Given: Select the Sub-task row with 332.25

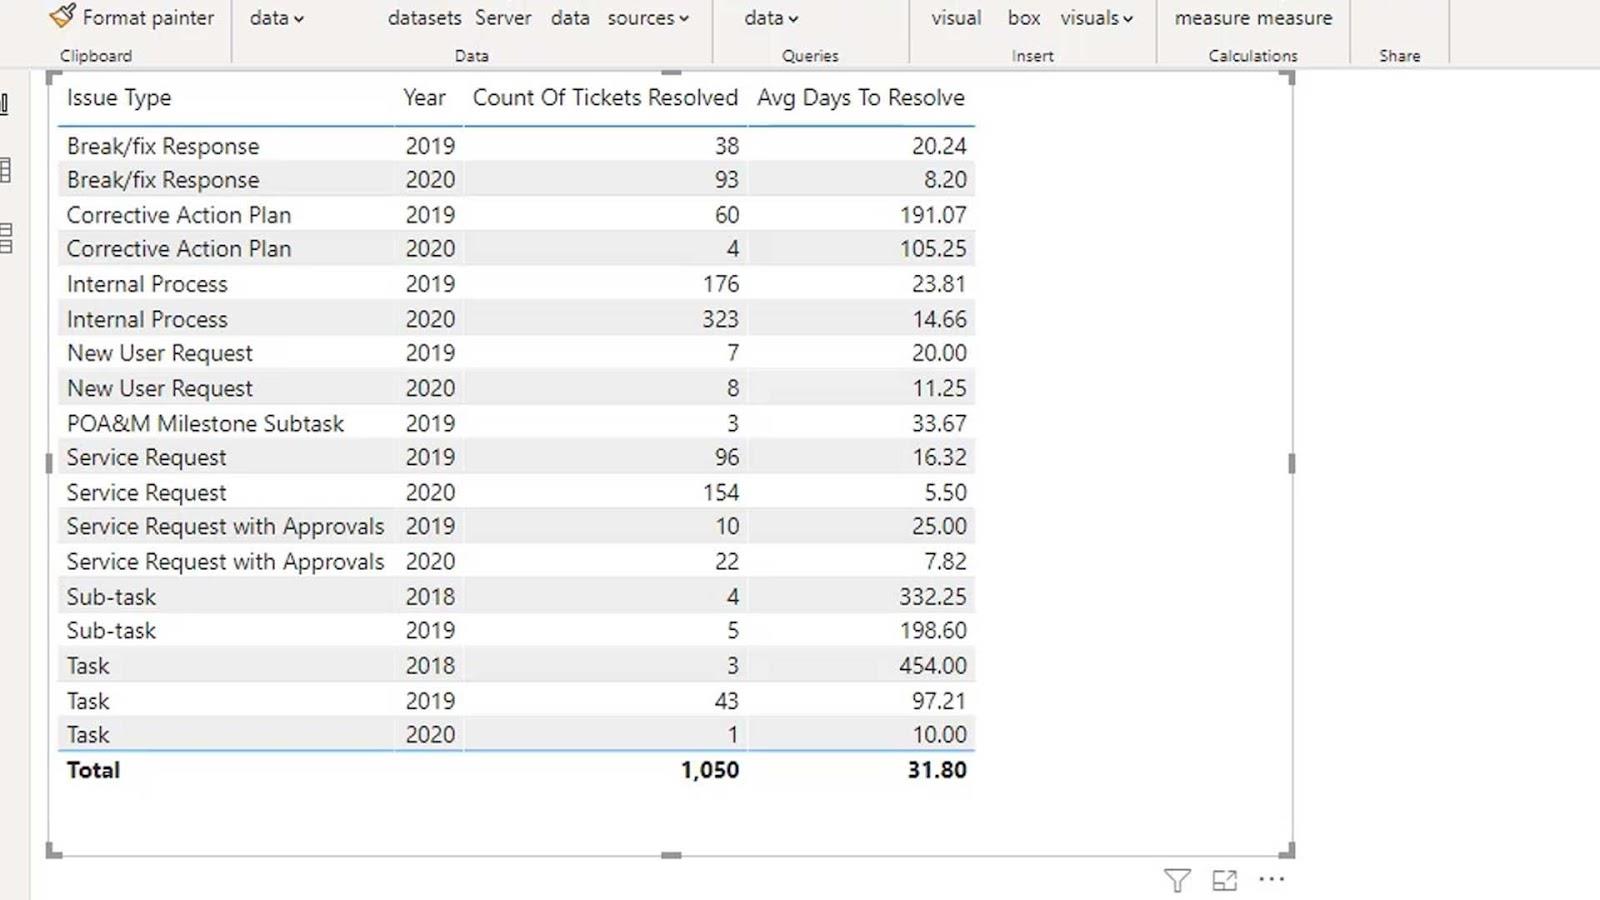Looking at the screenshot, I should click(x=516, y=596).
